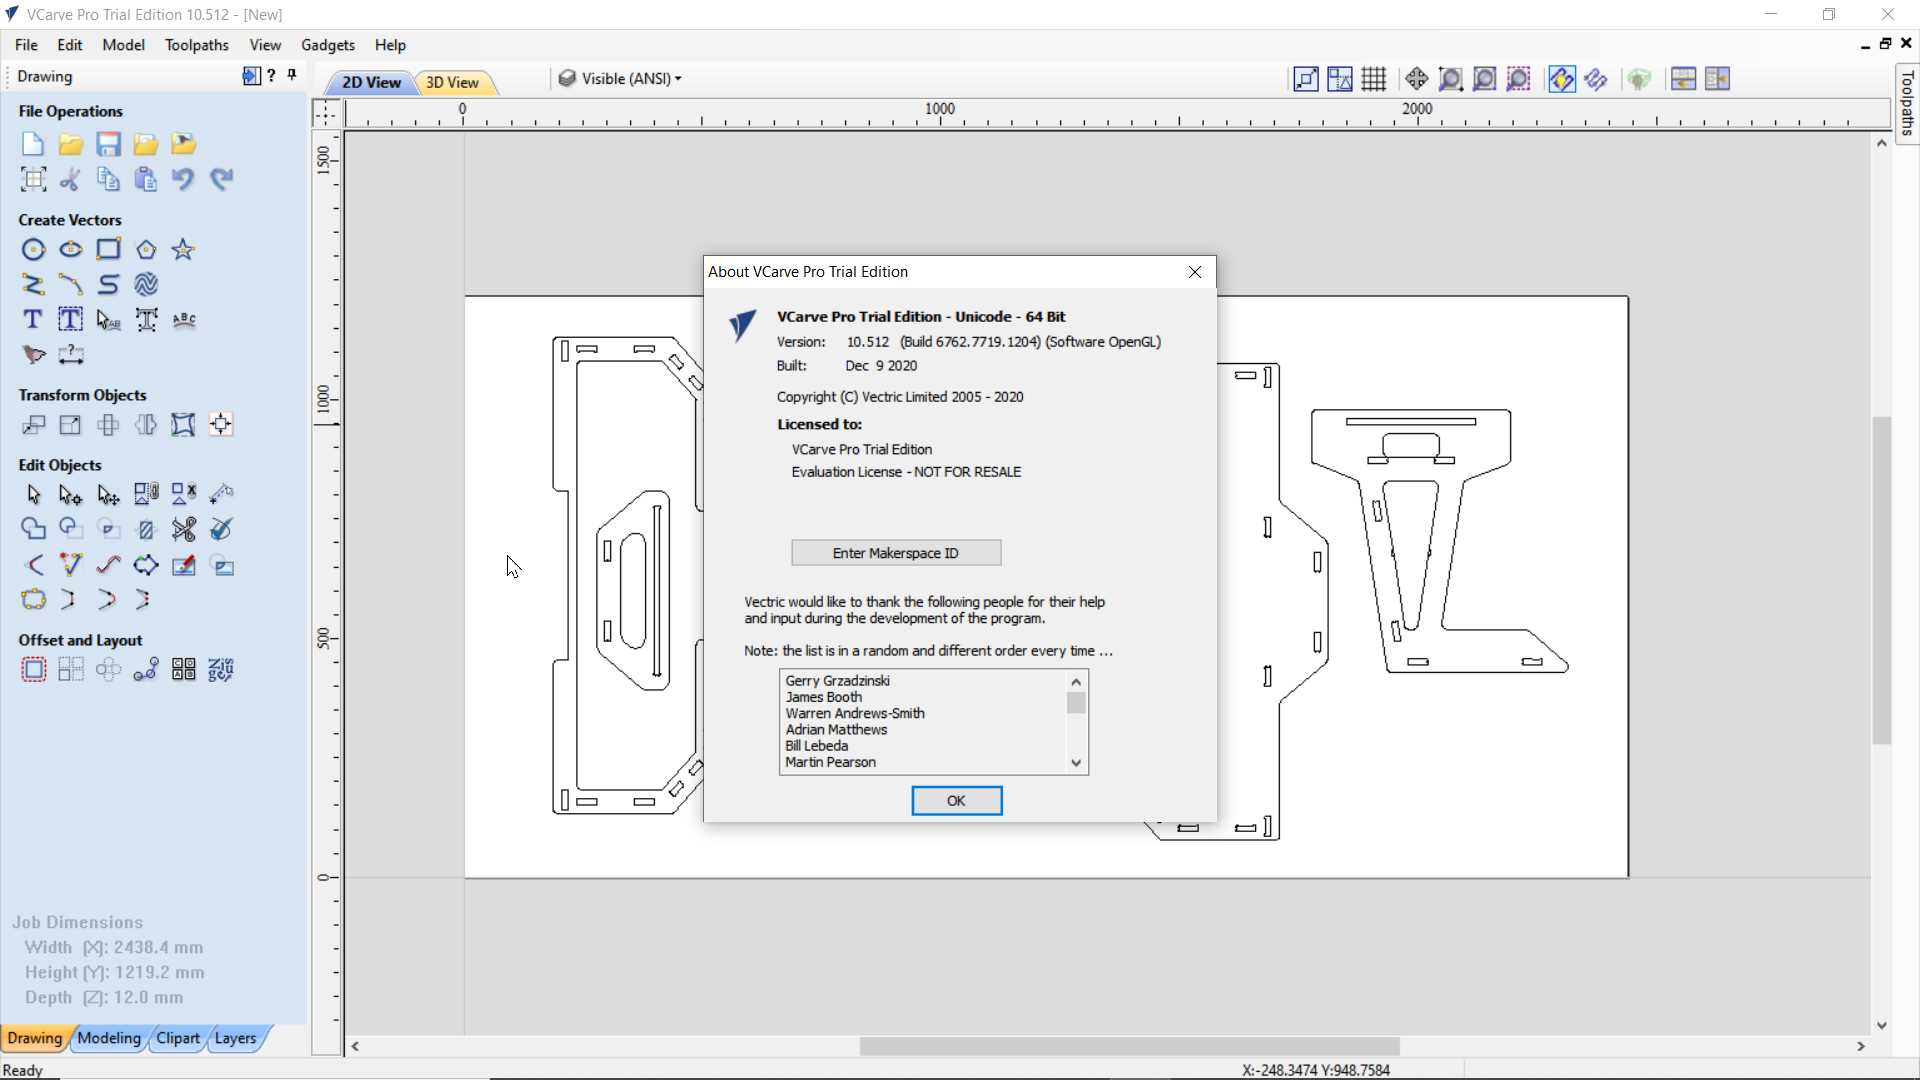Select the Draw Star tool
1920x1080 pixels.
pyautogui.click(x=183, y=250)
